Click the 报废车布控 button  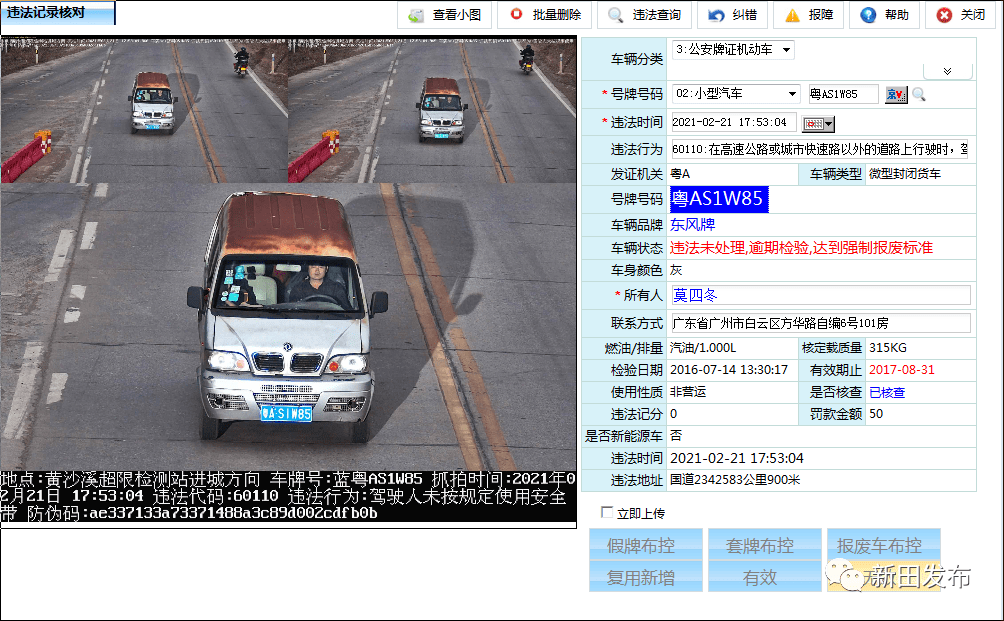[879, 546]
